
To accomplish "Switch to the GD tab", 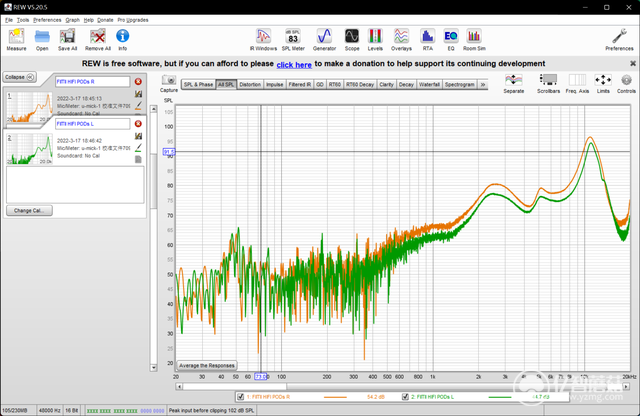I will click(x=320, y=85).
